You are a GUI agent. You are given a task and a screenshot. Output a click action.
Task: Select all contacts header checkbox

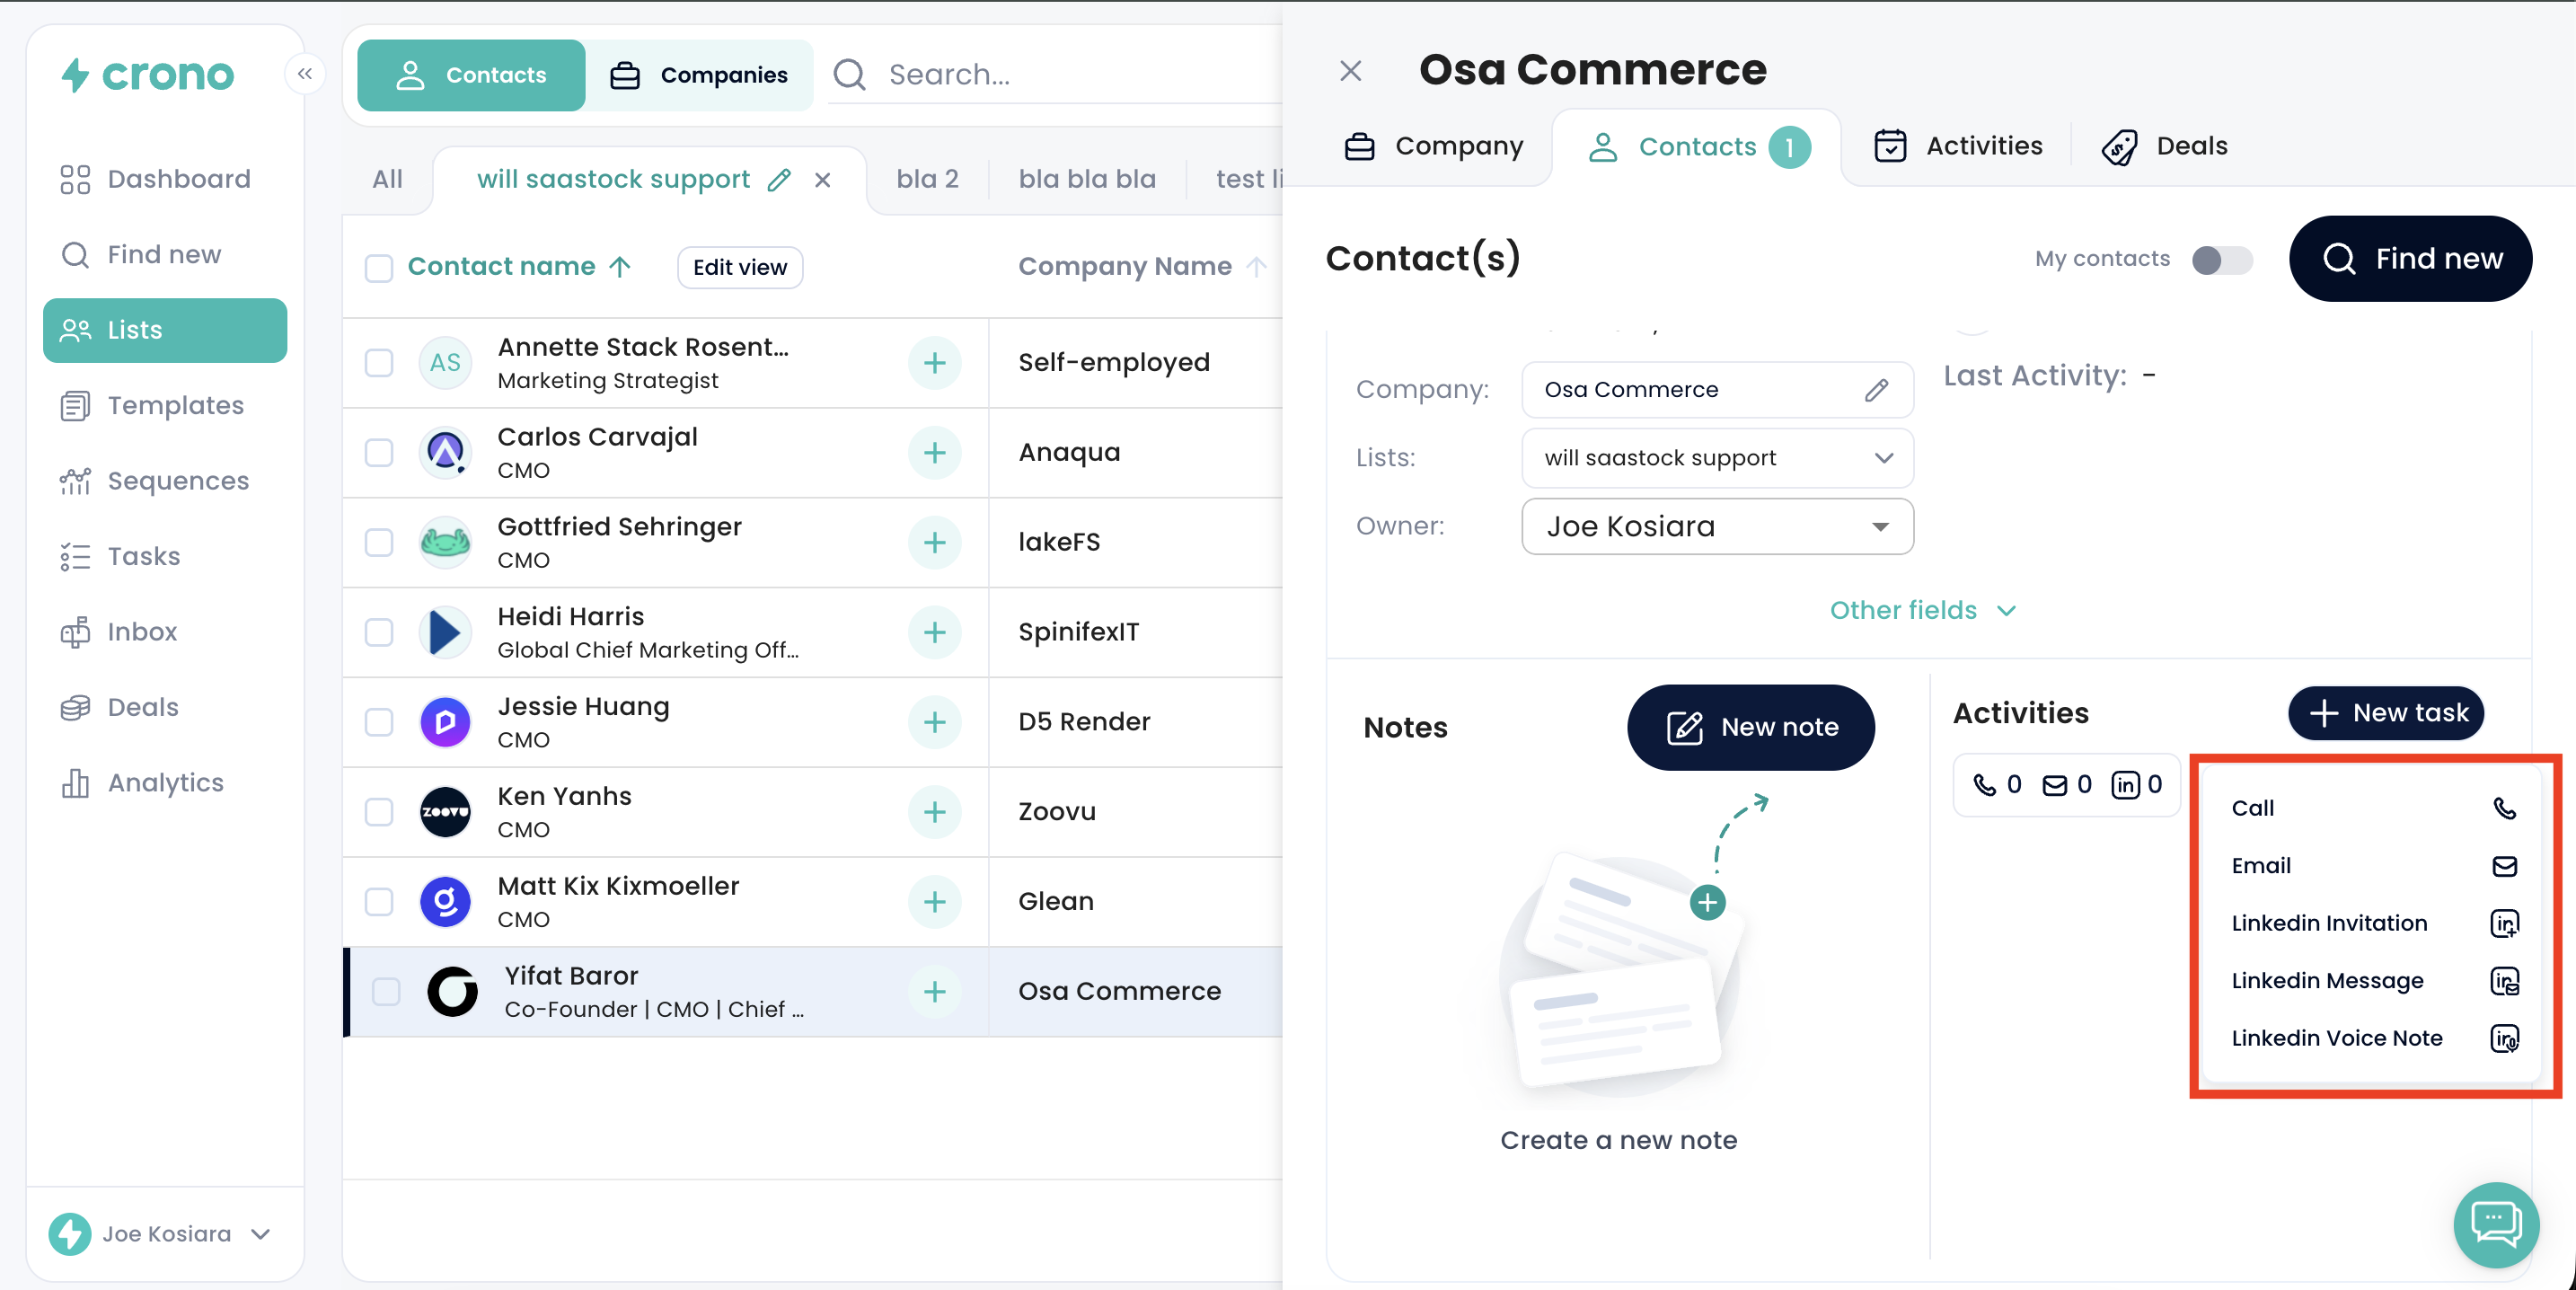click(x=379, y=267)
